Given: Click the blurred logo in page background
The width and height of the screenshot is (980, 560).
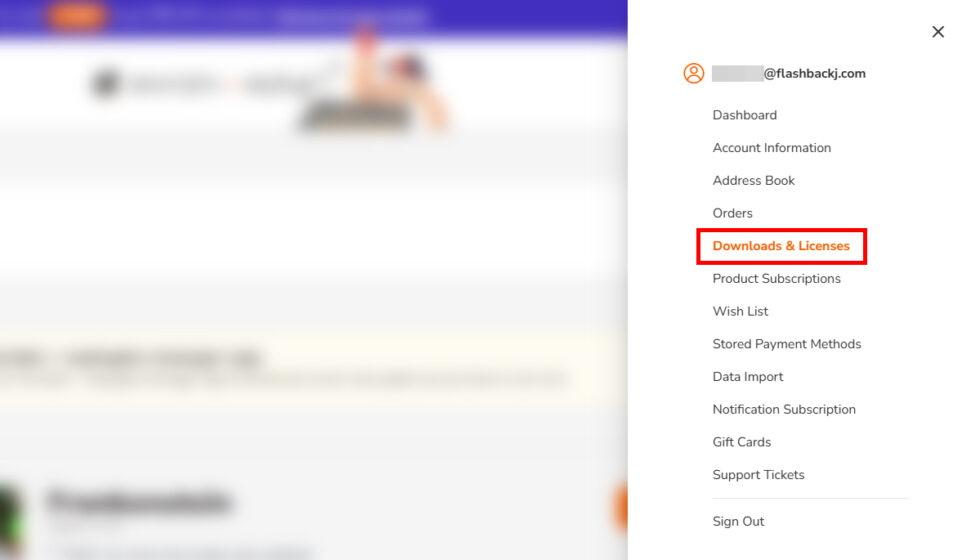Looking at the screenshot, I should click(x=106, y=83).
